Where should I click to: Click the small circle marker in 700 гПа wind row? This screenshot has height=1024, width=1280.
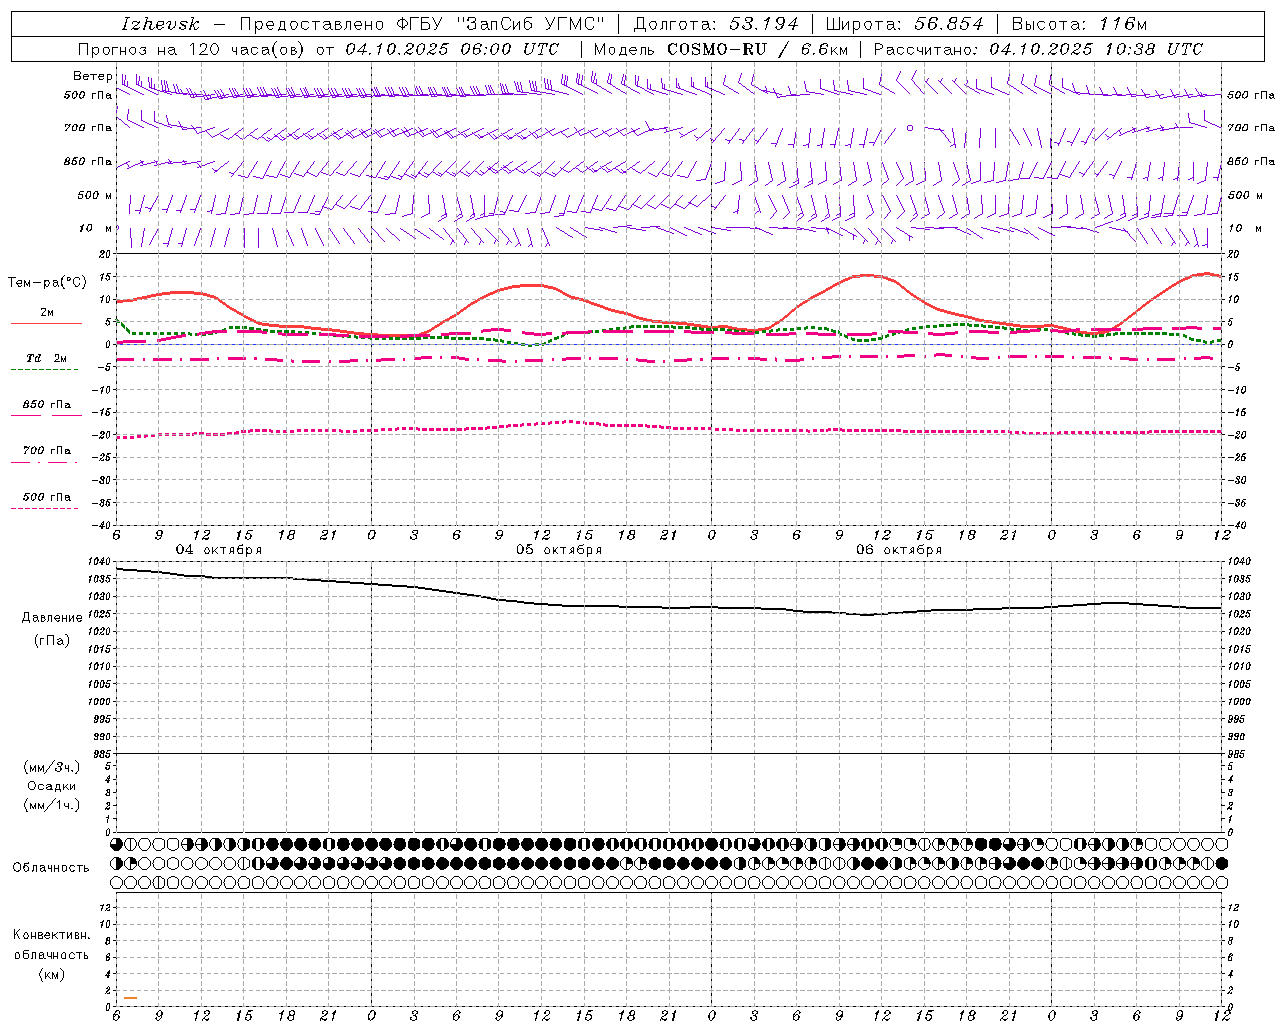(910, 128)
